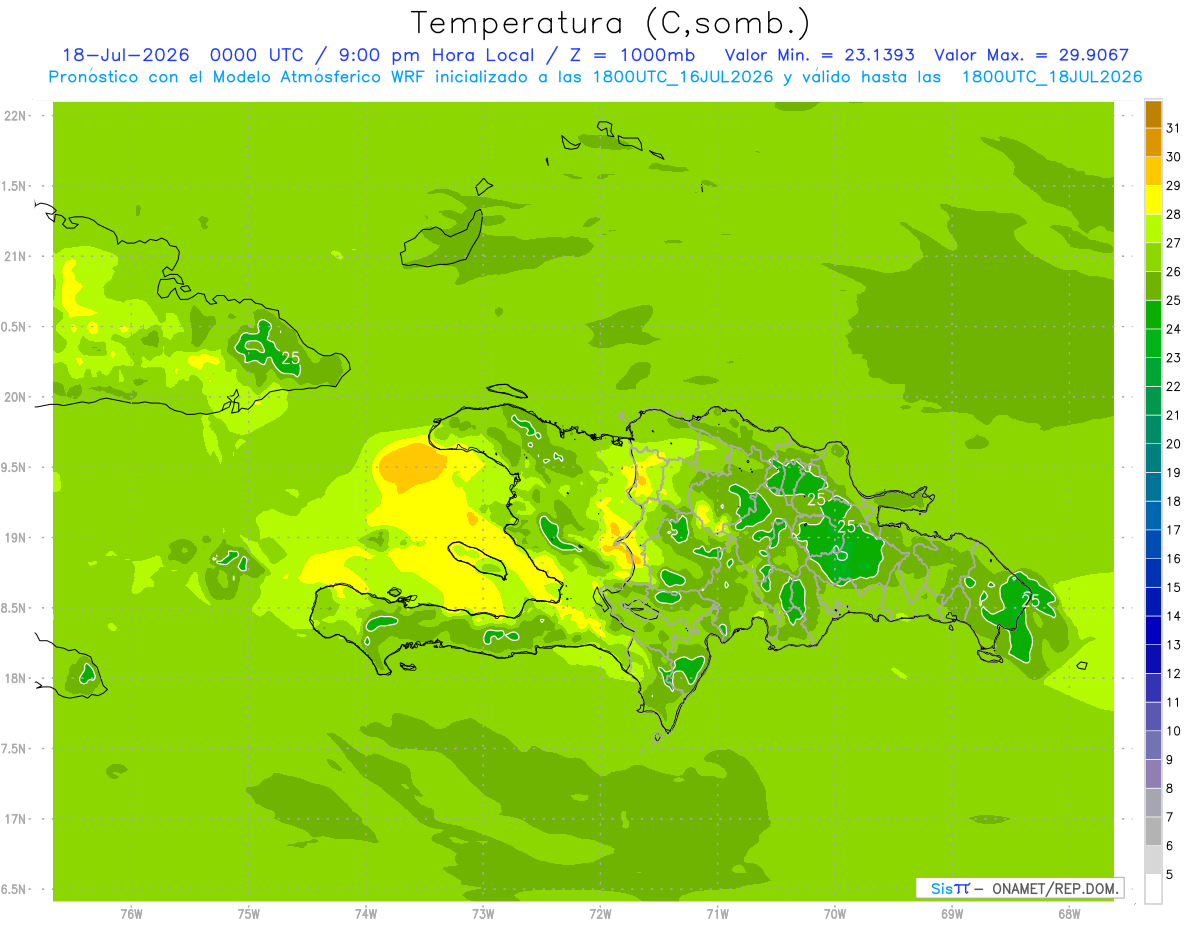This screenshot has width=1200, height=927.
Task: Click the "1800UTC_18JUL2026" valid-until time text
Action: coord(1052,77)
